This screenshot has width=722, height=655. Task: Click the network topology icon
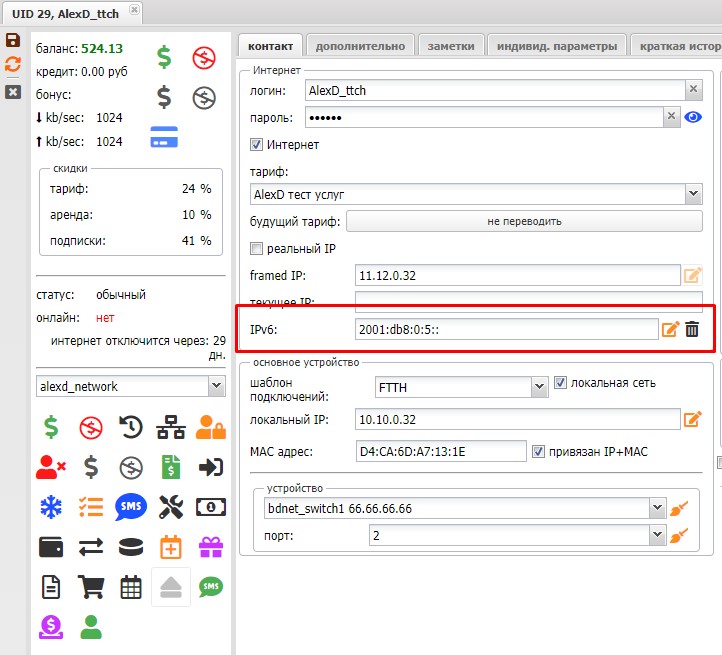[171, 428]
